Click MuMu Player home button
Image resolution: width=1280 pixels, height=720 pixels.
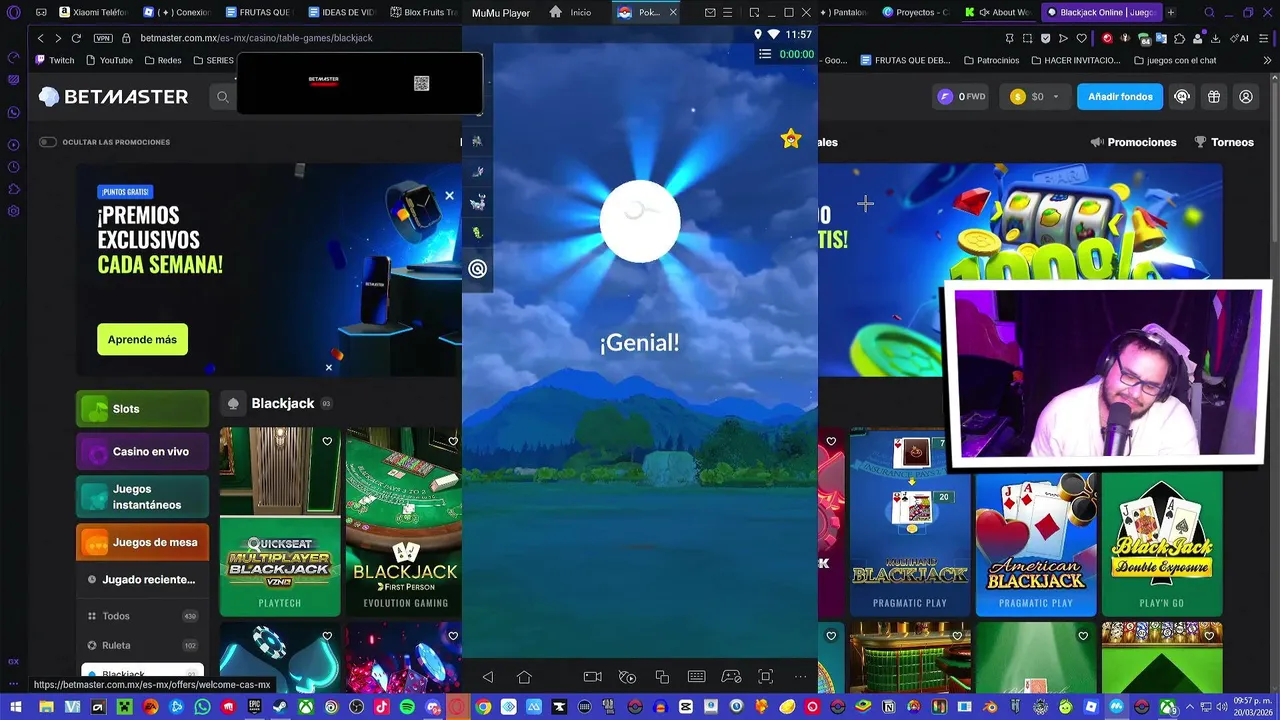point(524,677)
